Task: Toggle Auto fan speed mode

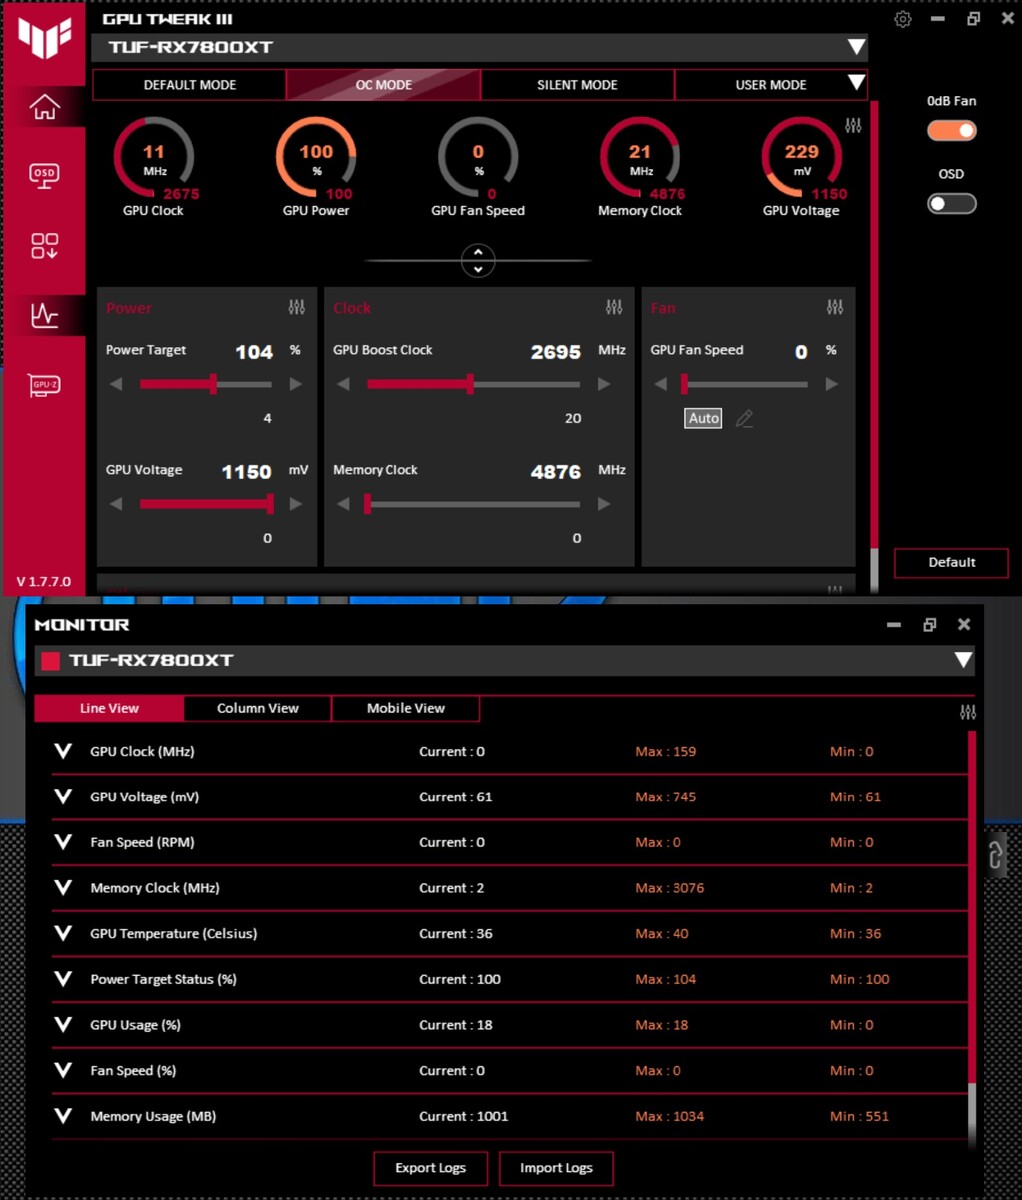Action: [x=703, y=419]
